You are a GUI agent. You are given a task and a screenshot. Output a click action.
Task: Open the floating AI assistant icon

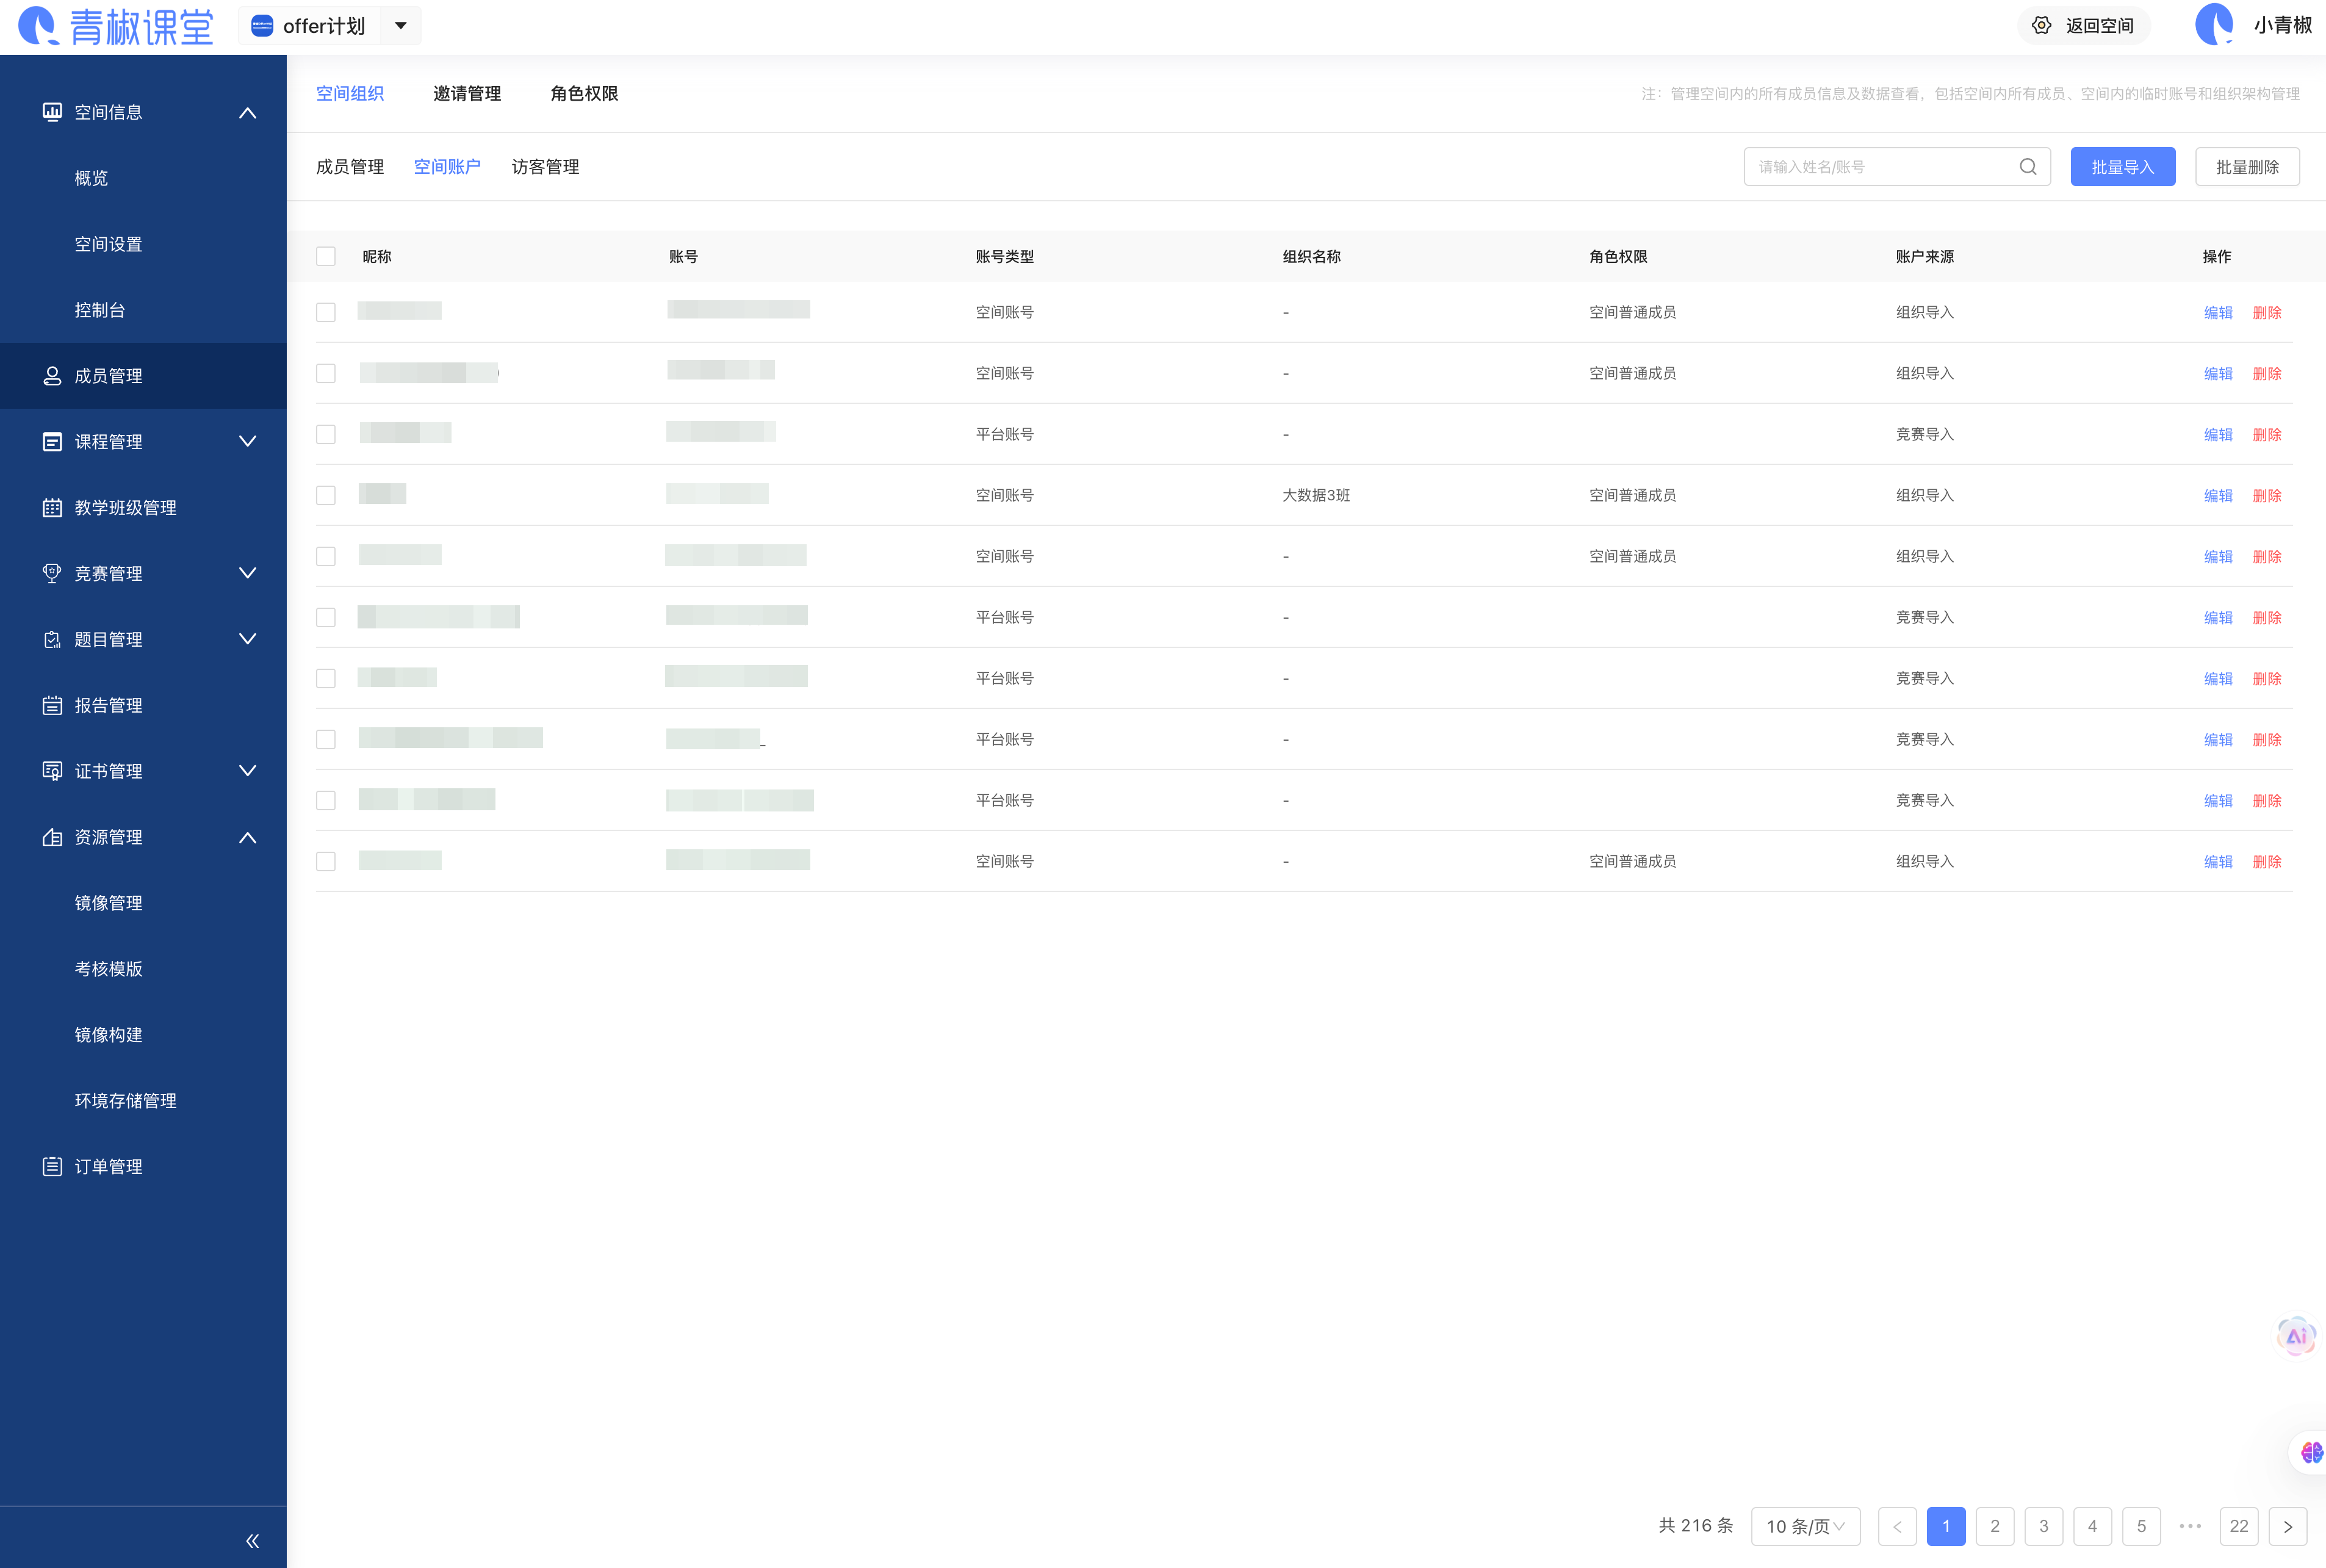click(2296, 1336)
